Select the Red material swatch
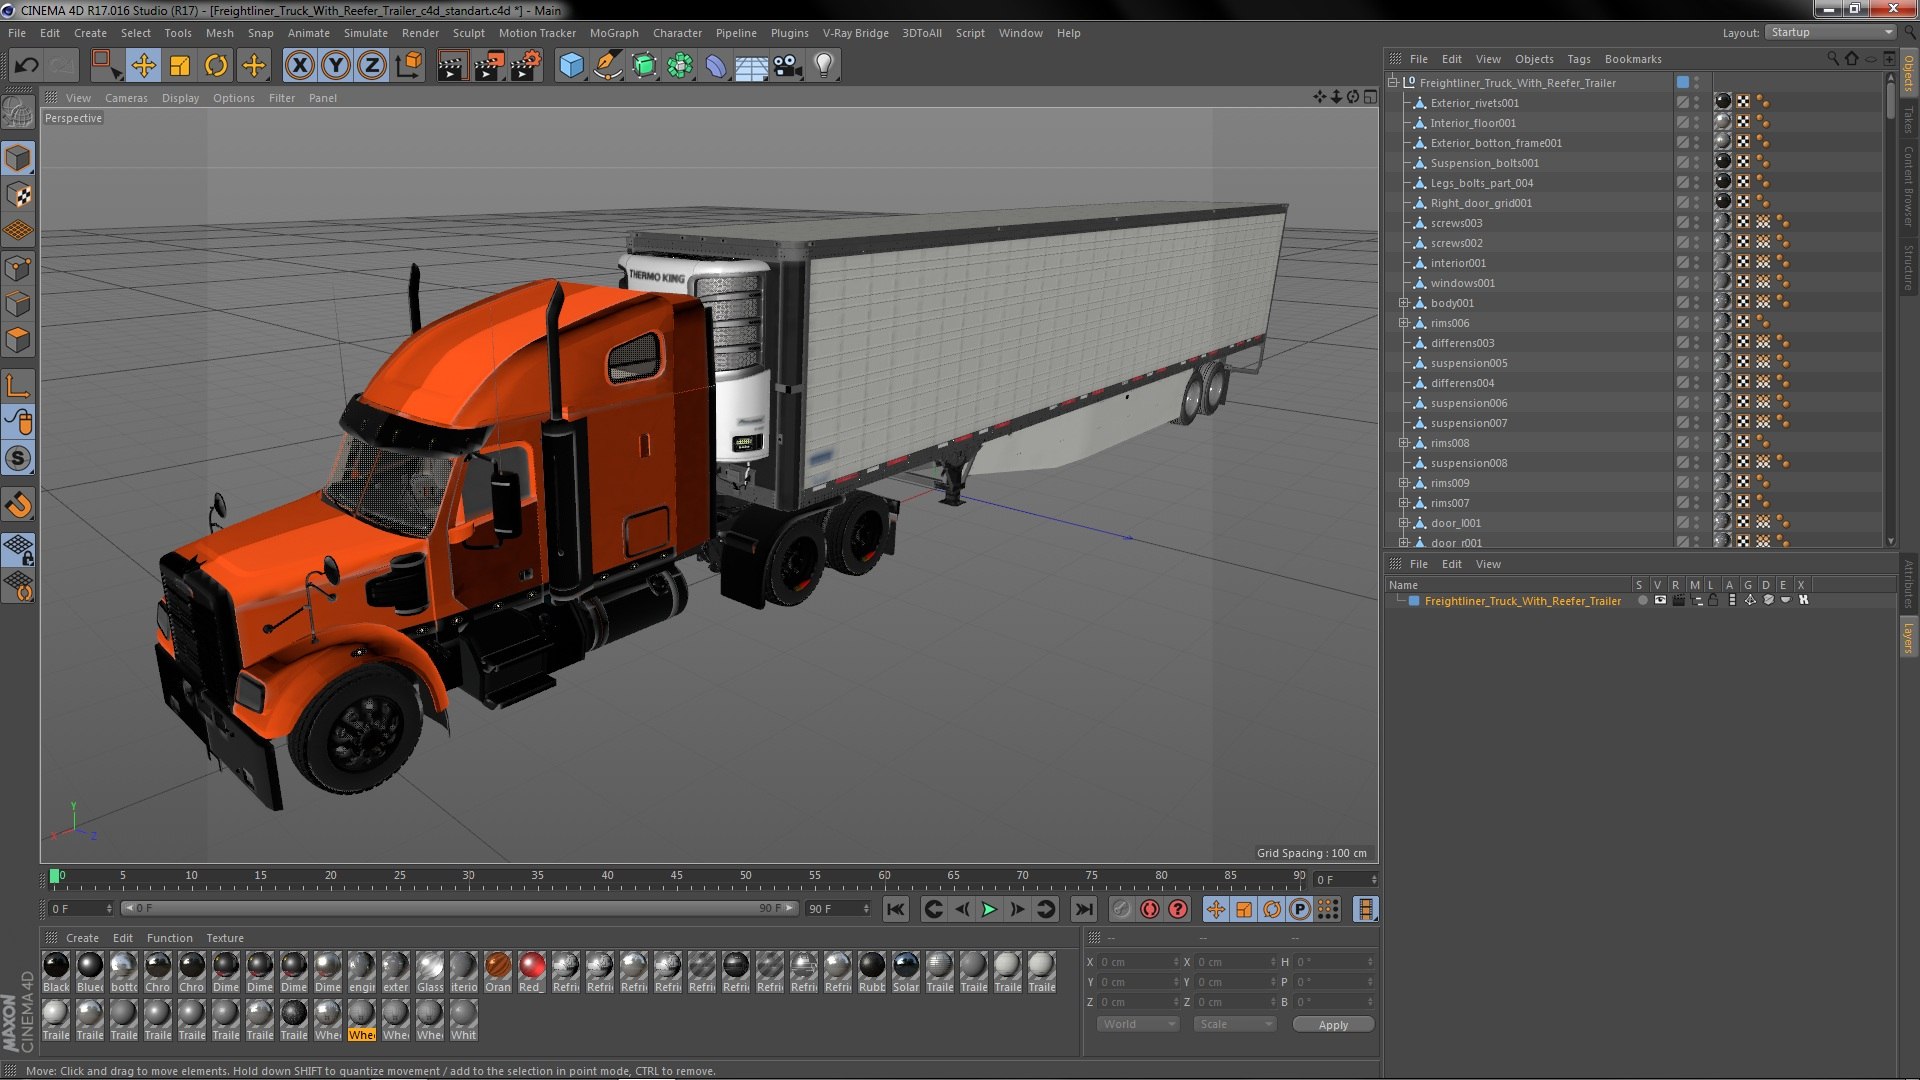This screenshot has width=1920, height=1080. coord(532,972)
